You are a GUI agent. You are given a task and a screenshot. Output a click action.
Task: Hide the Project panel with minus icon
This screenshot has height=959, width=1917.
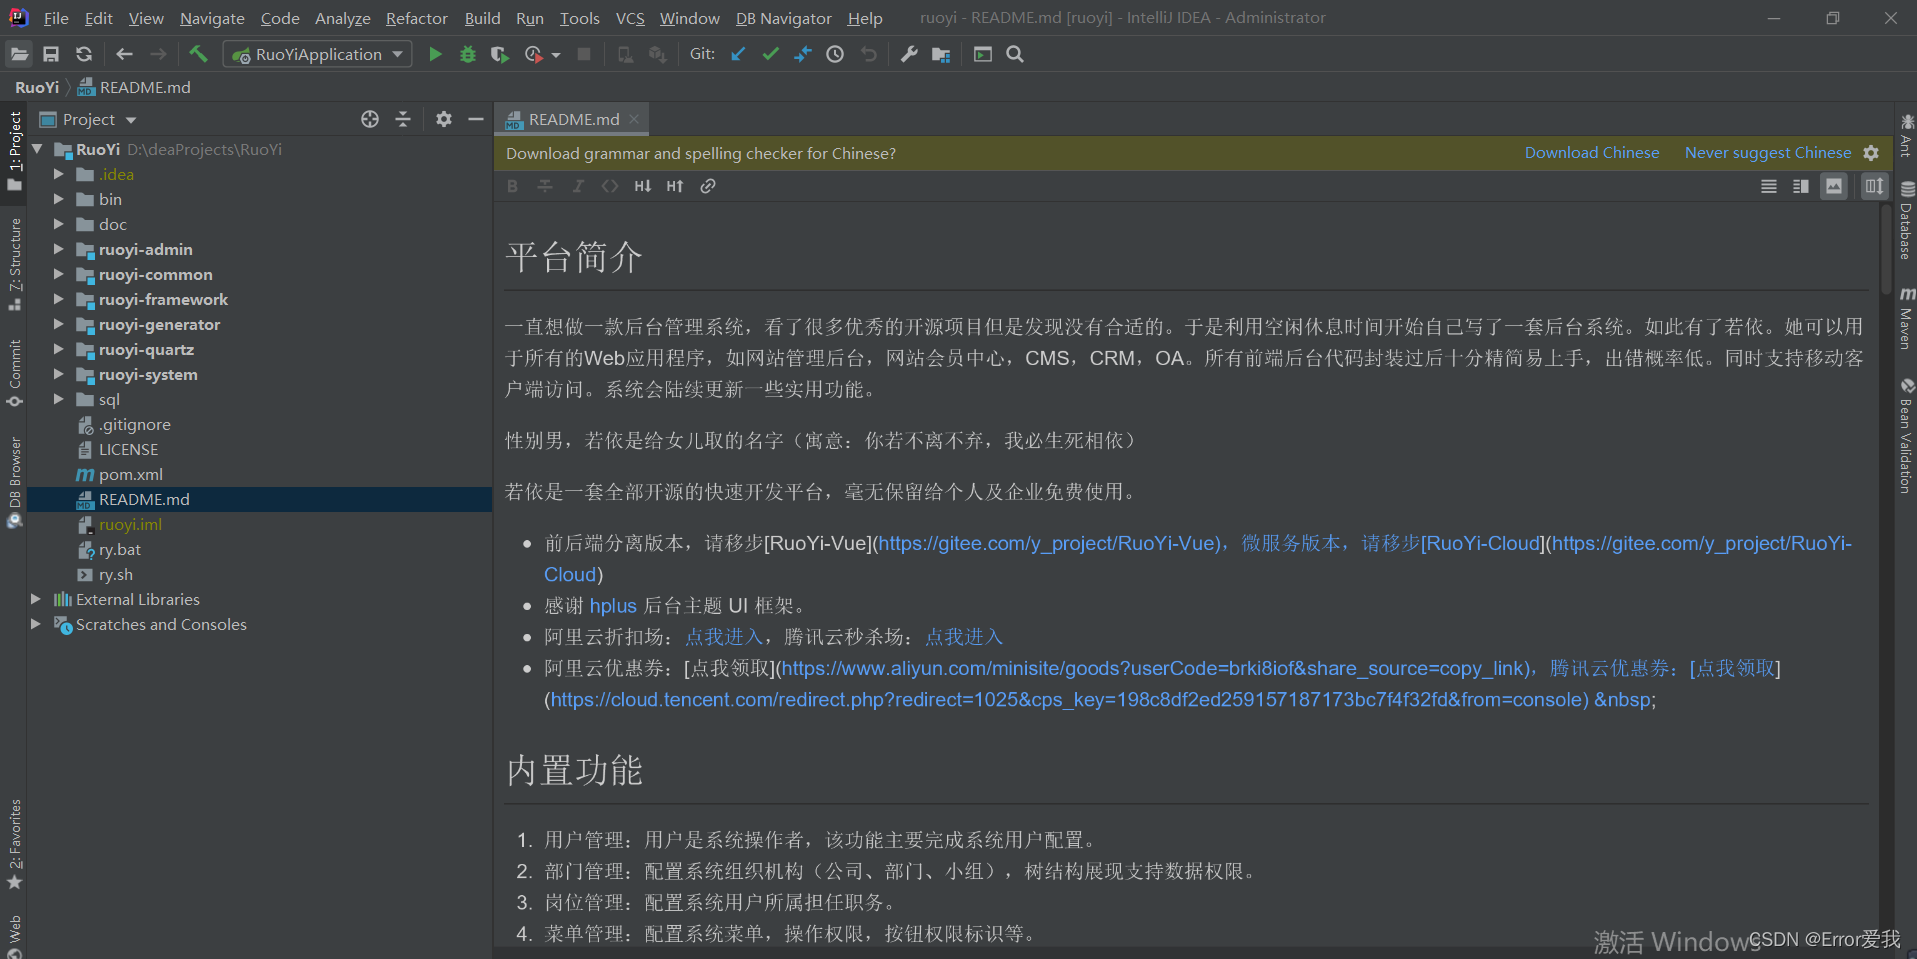click(x=476, y=119)
